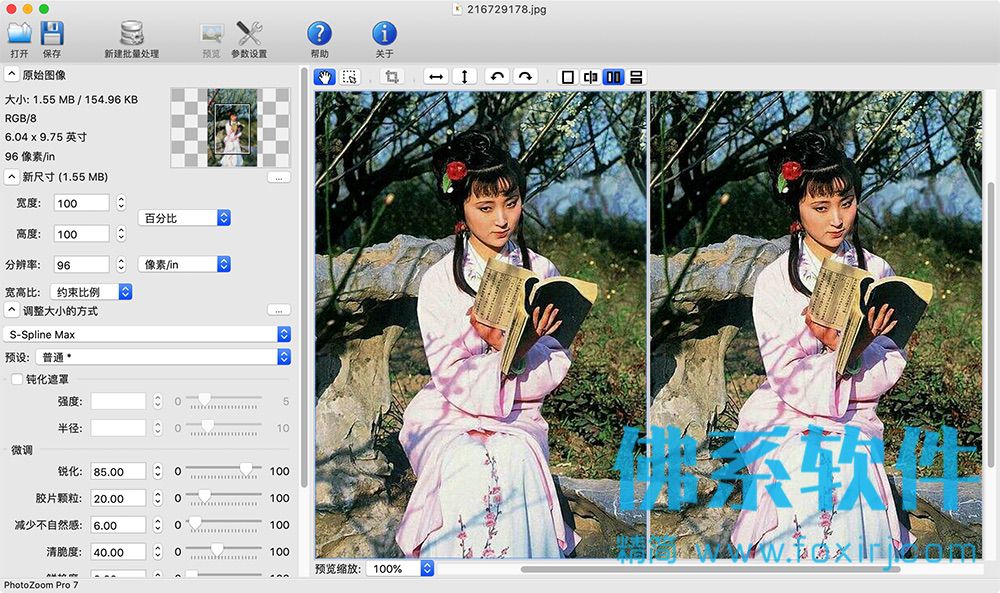Select the marquee selection tool

pos(349,77)
